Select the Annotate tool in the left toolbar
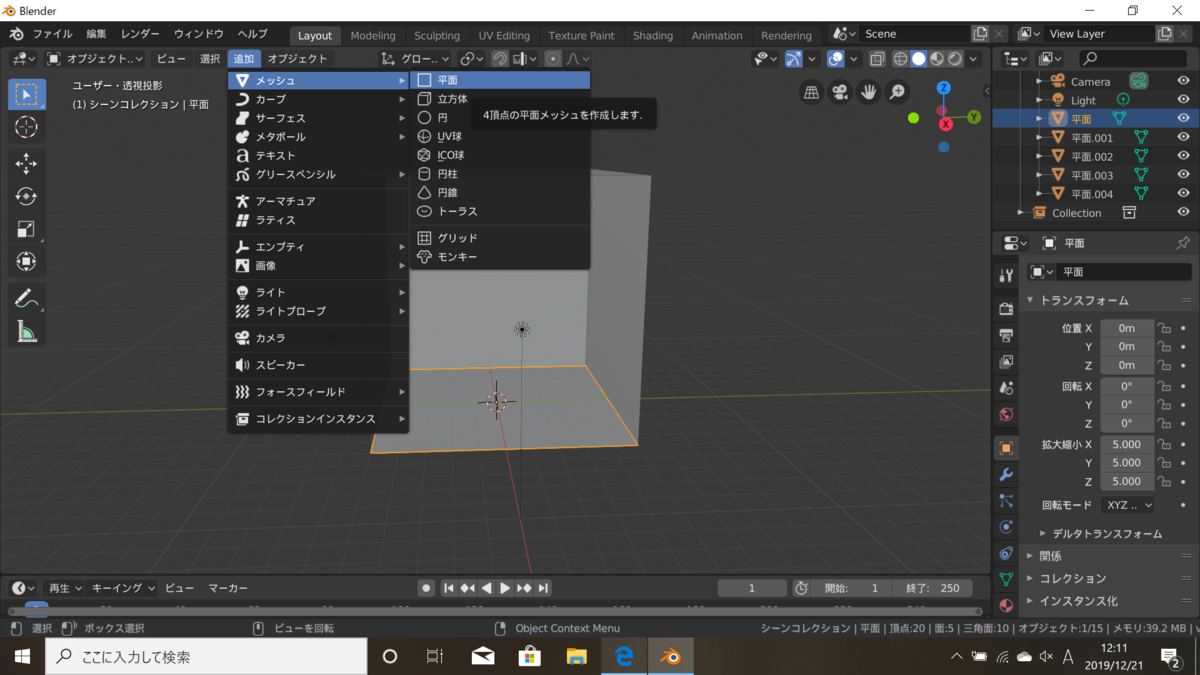 [x=26, y=296]
